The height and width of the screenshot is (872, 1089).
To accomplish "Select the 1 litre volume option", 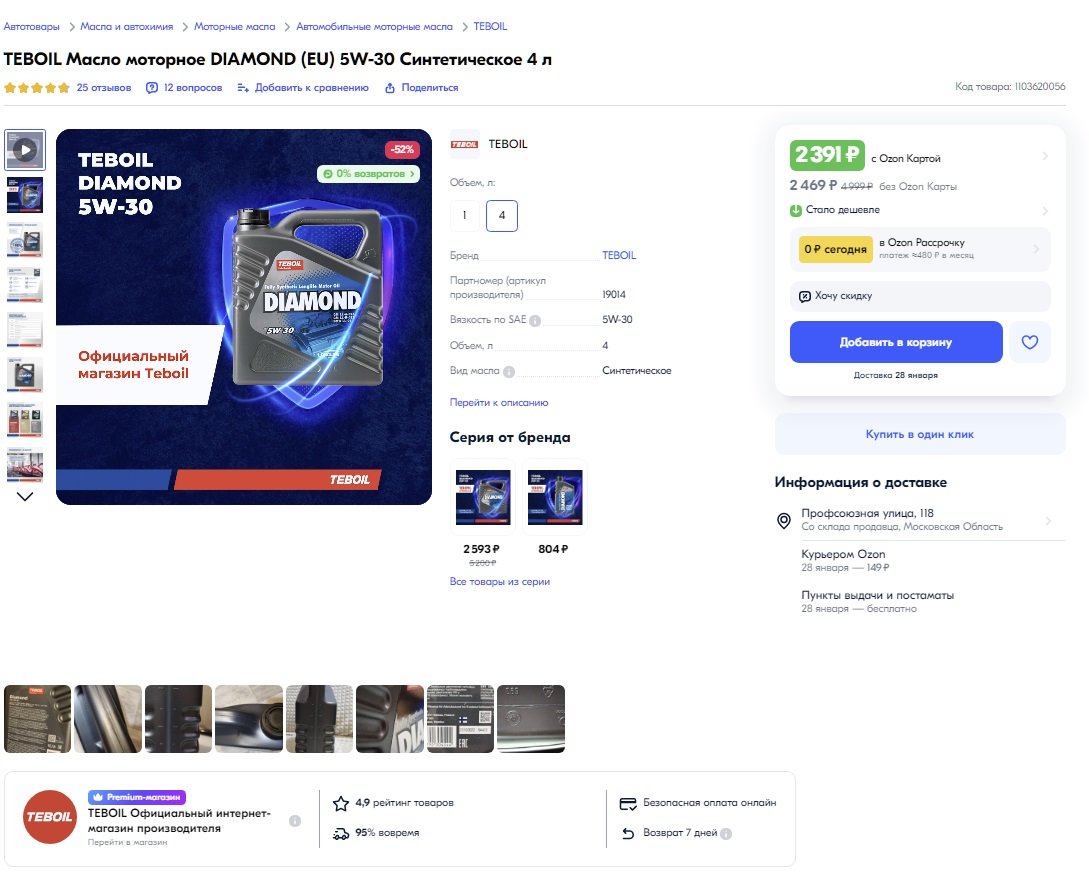I will [x=464, y=215].
